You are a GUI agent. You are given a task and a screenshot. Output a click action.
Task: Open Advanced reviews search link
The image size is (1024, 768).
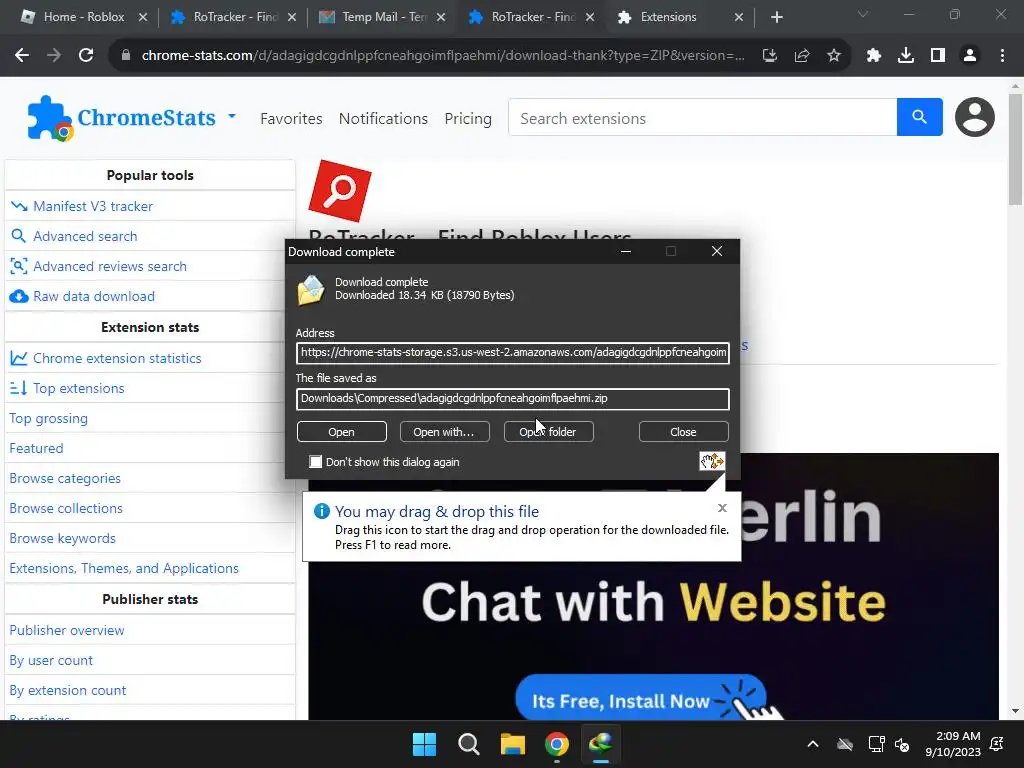tap(110, 266)
